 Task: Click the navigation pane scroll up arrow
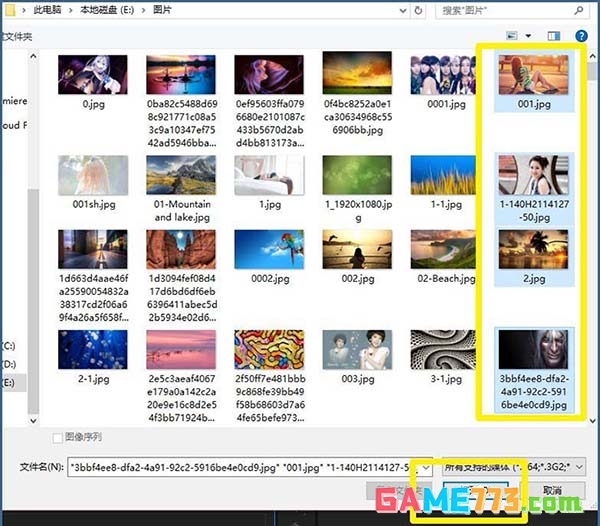pos(33,56)
